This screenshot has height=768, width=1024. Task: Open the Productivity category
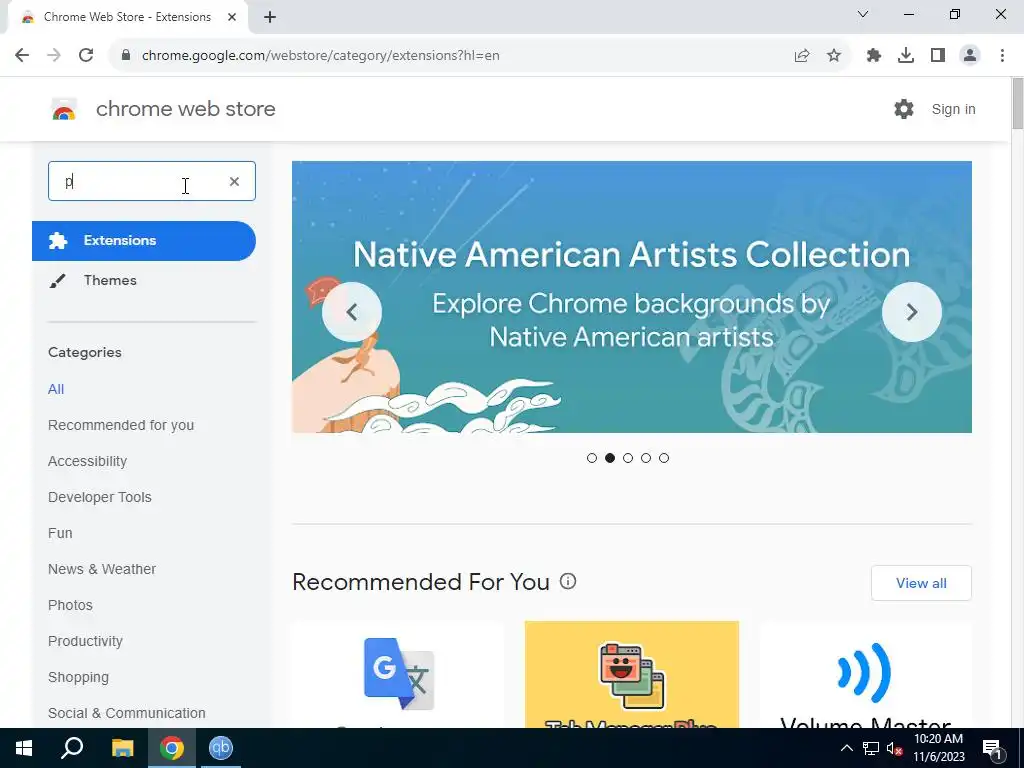[x=86, y=641]
